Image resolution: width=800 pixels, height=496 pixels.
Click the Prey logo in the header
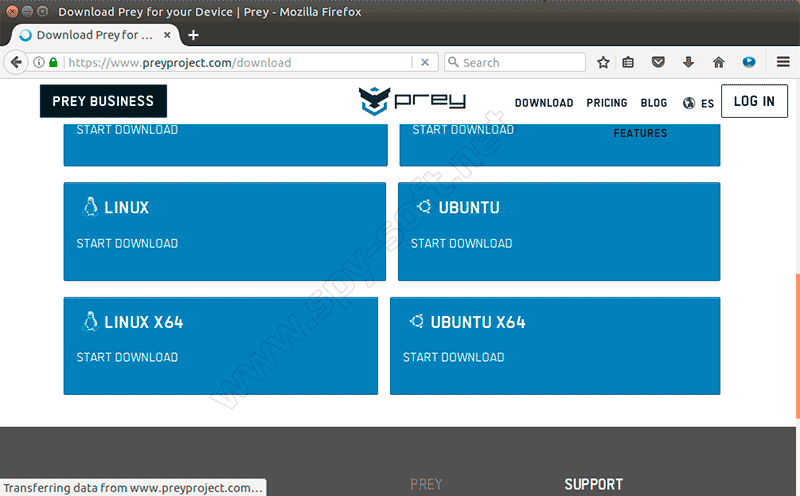click(x=412, y=101)
